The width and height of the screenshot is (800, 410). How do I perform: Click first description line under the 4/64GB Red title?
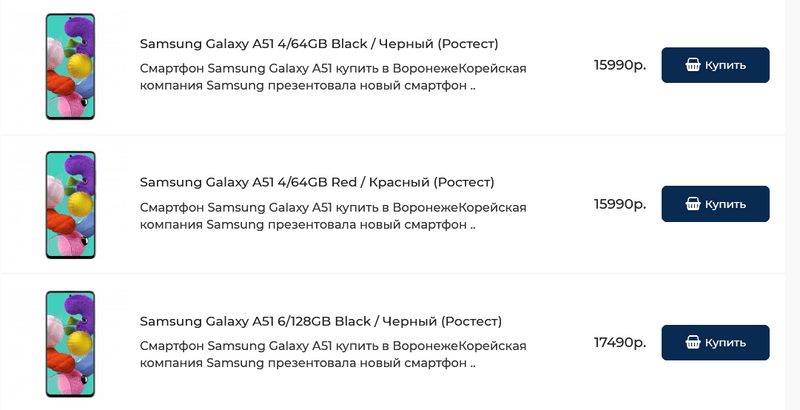coord(333,208)
